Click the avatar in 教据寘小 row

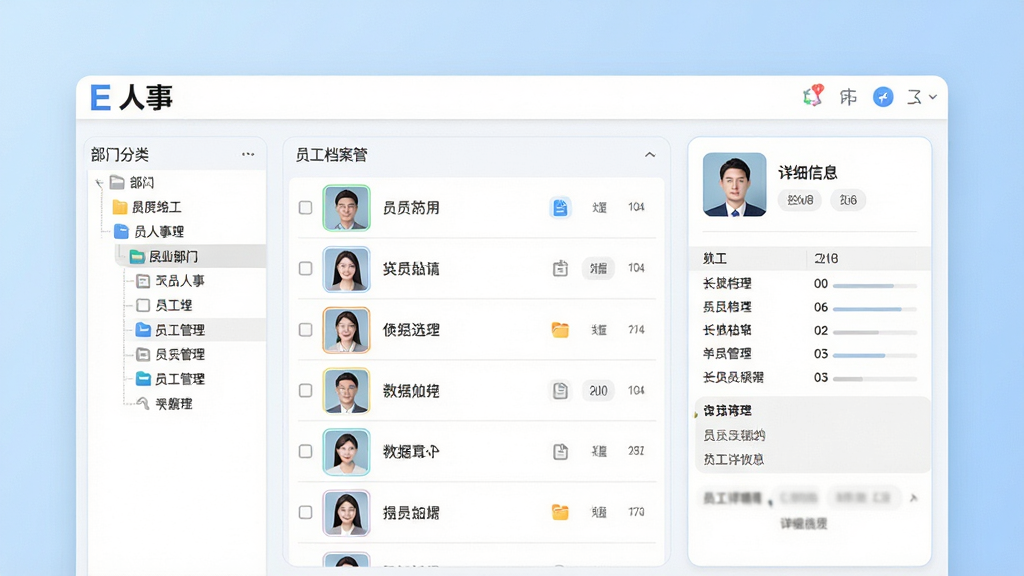pos(346,451)
